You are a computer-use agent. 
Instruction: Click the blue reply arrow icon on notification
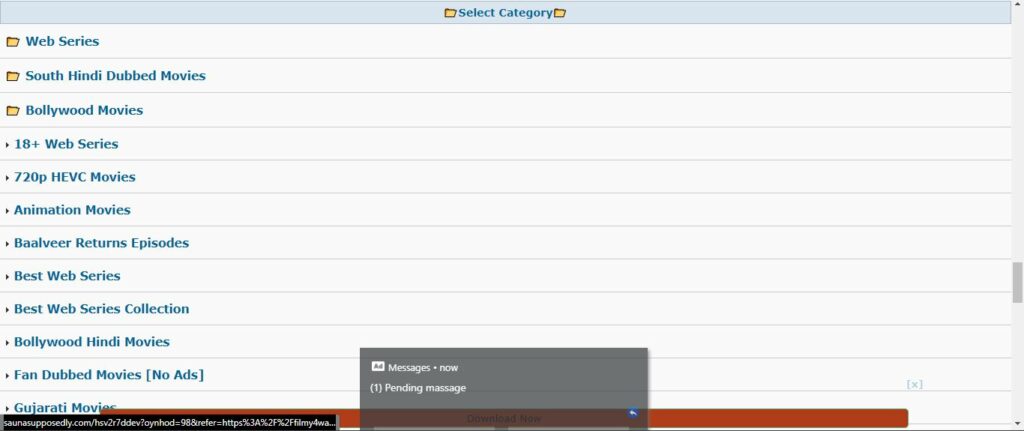pyautogui.click(x=632, y=413)
